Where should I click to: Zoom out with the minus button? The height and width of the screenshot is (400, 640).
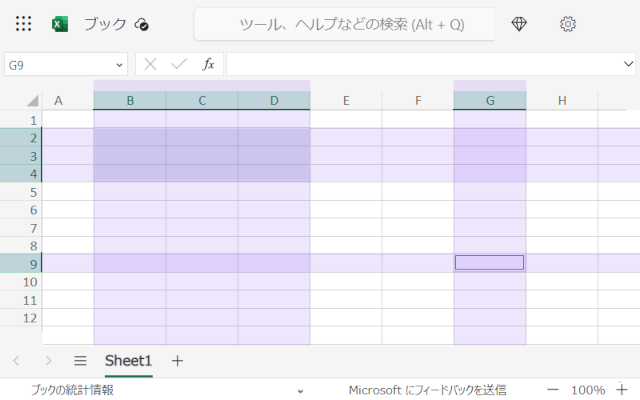pyautogui.click(x=553, y=390)
